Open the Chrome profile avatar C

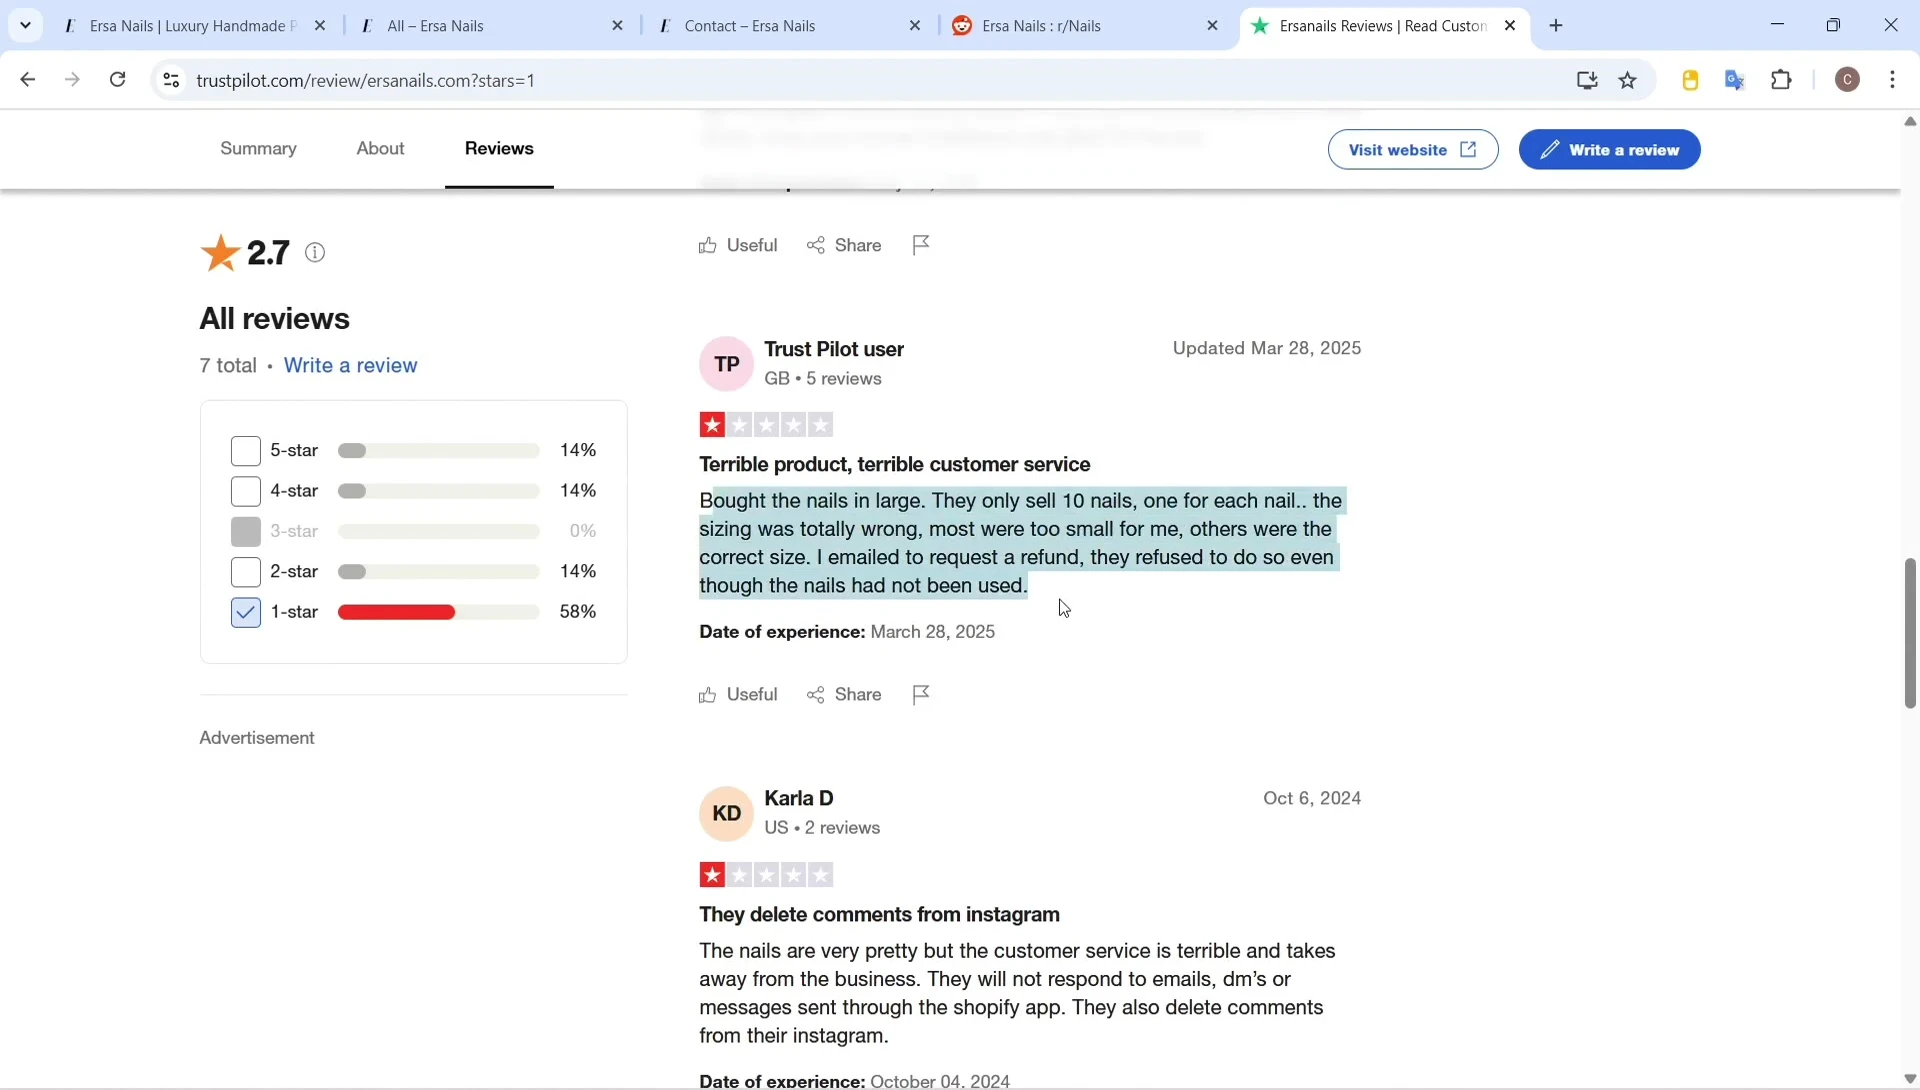pos(1849,80)
